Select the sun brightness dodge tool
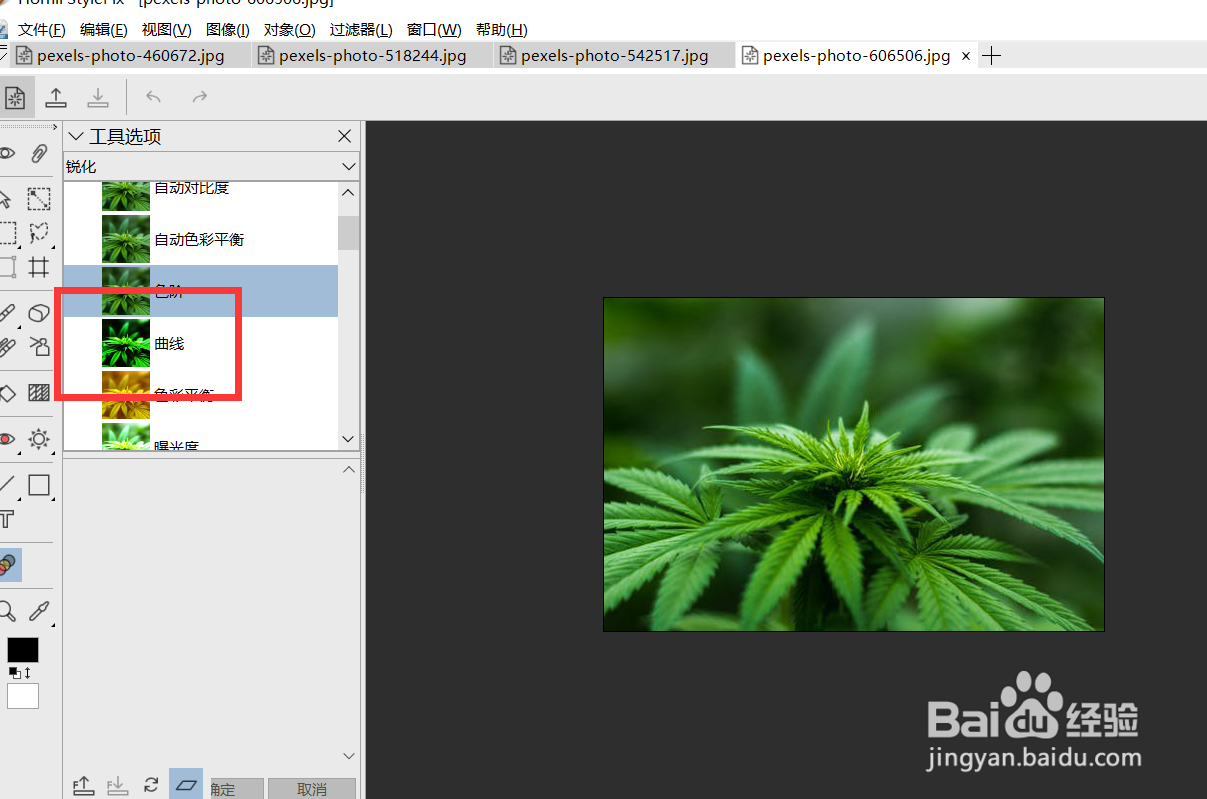The width and height of the screenshot is (1207, 799). click(39, 438)
